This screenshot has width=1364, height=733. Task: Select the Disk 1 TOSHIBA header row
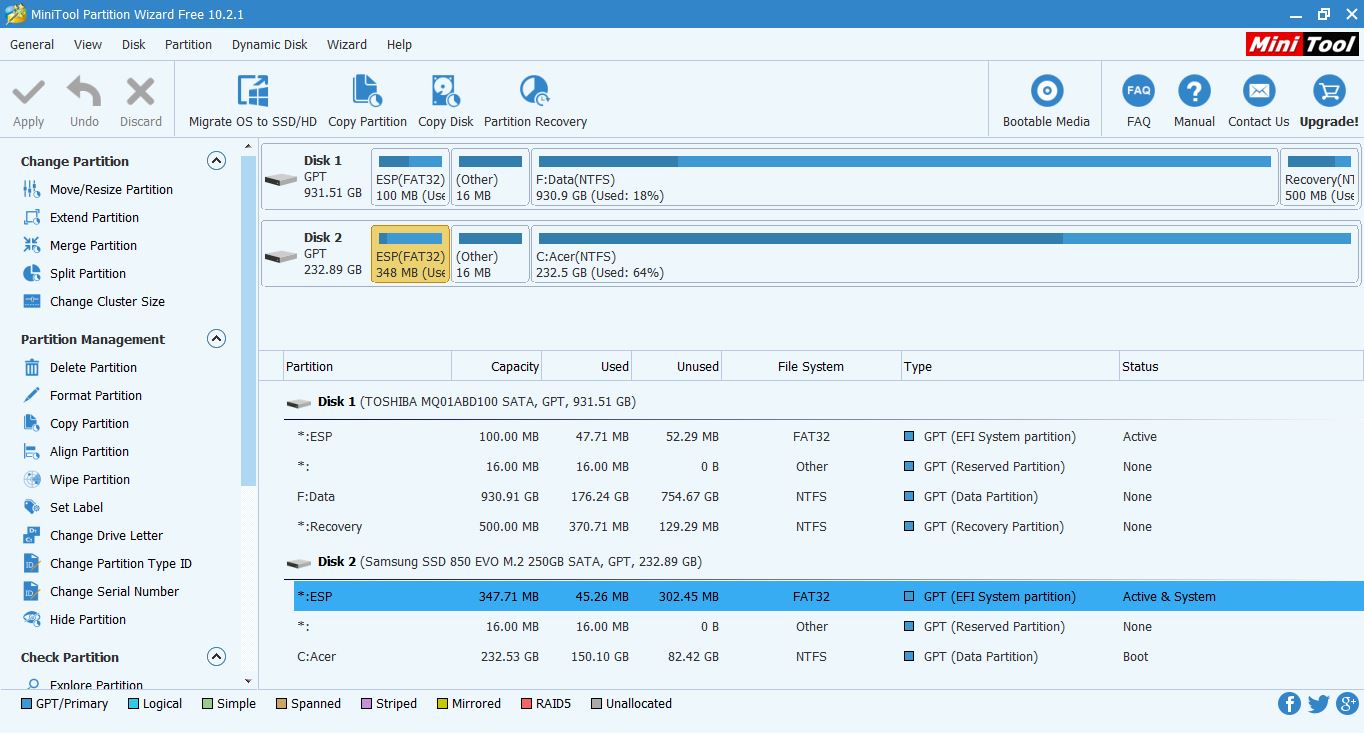[x=823, y=401]
